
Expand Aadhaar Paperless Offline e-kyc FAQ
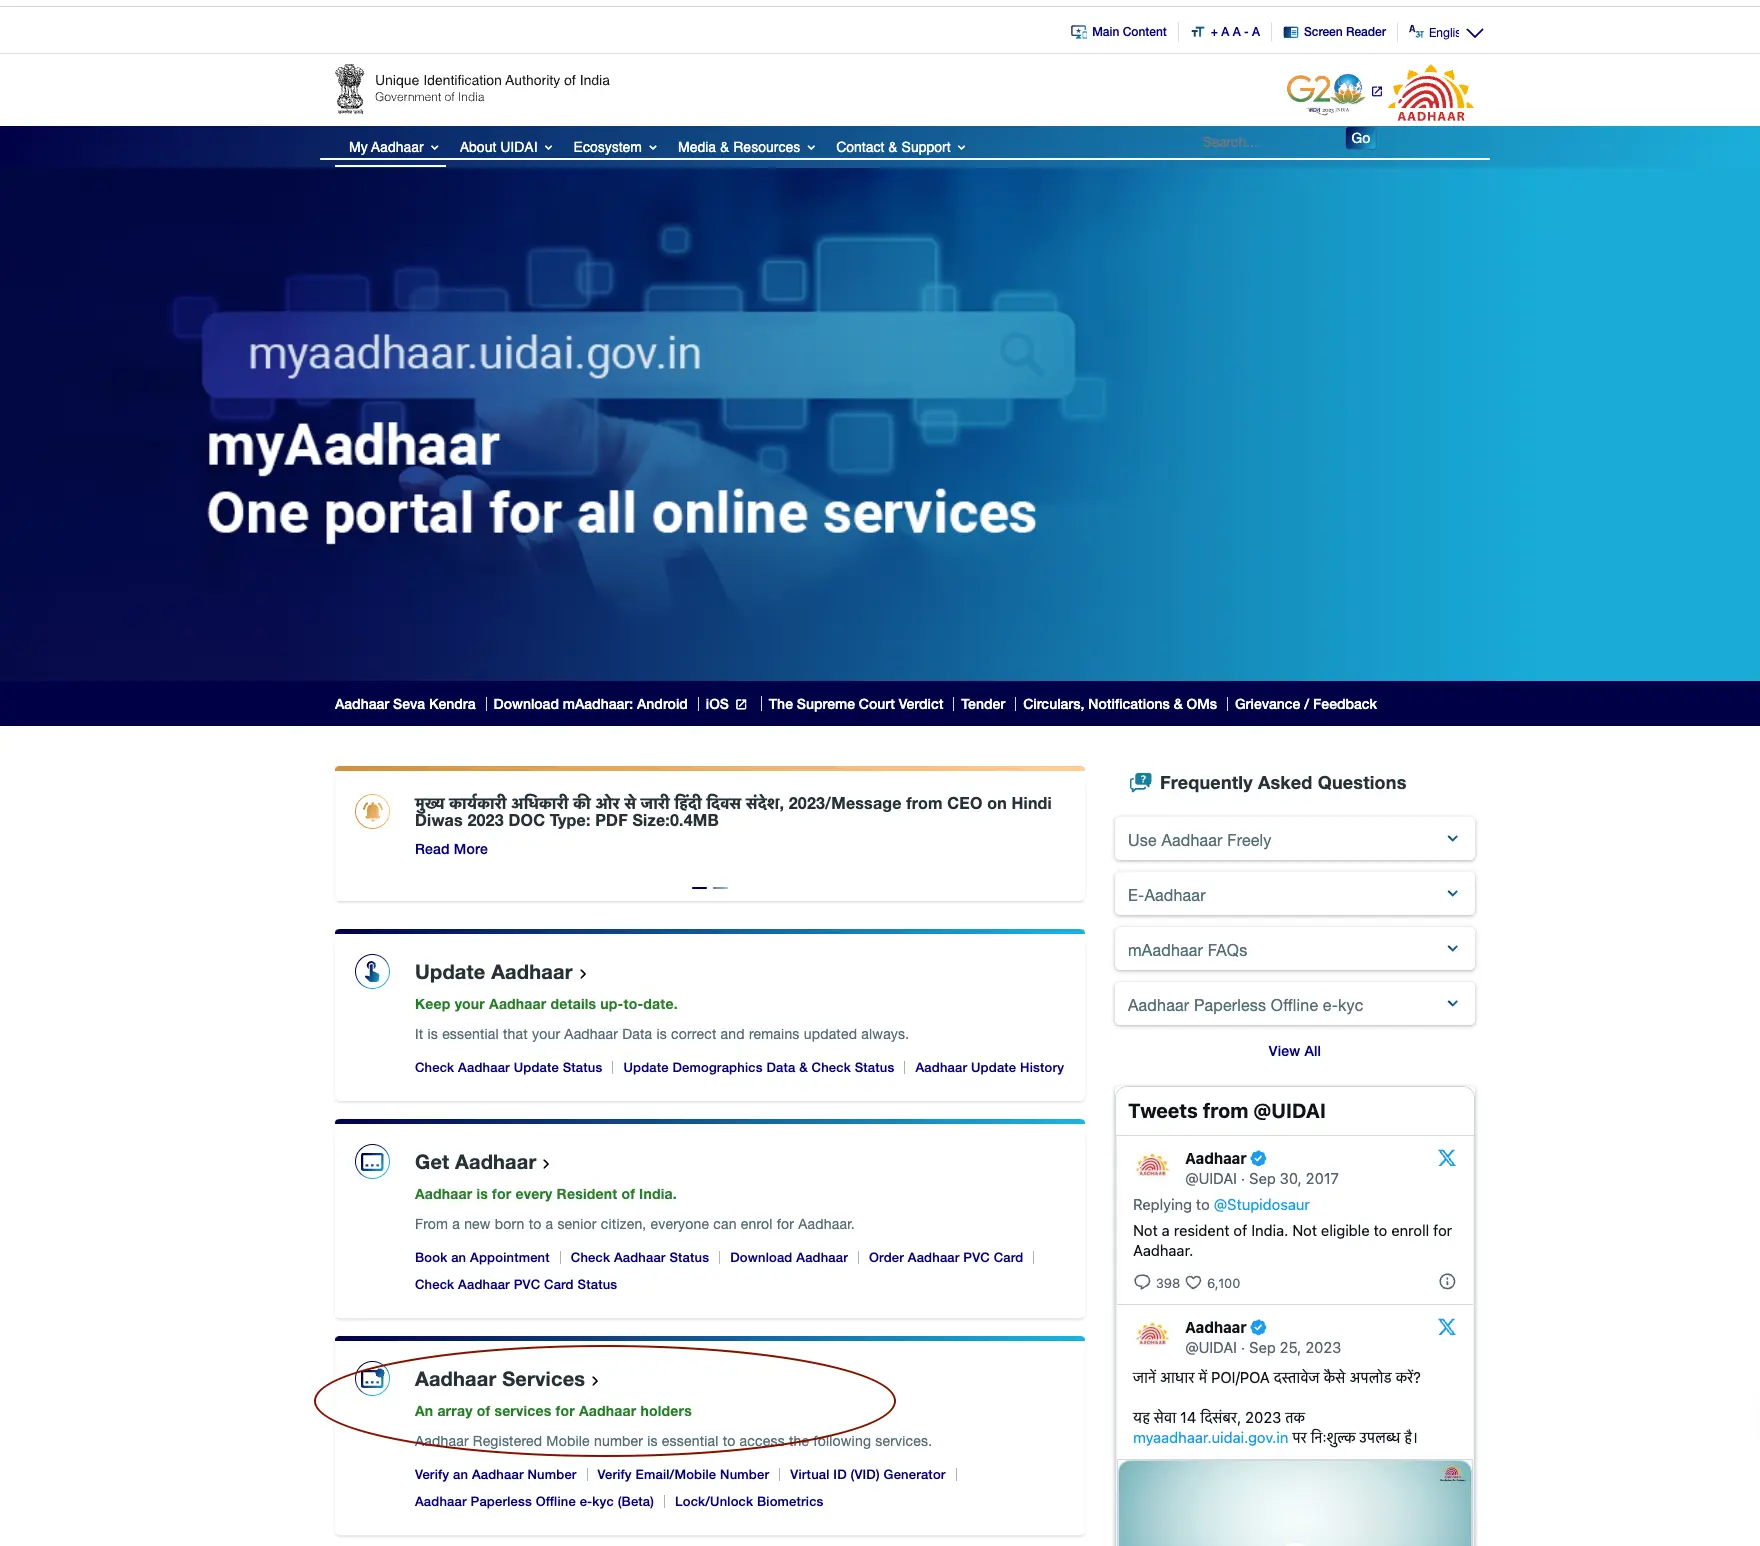point(1295,1005)
